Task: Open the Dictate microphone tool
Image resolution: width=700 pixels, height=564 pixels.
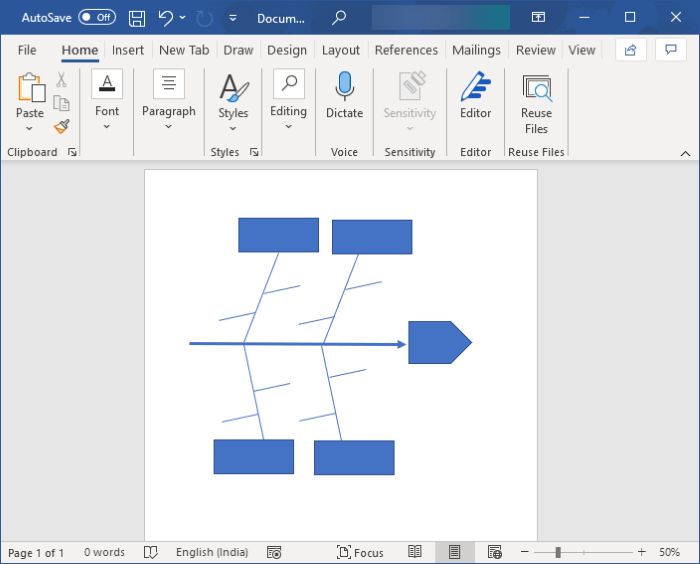Action: (344, 96)
